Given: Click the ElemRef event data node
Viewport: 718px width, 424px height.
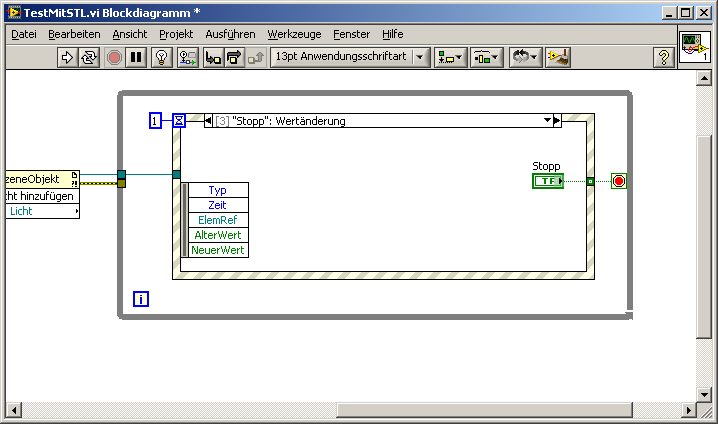Looking at the screenshot, I should pyautogui.click(x=218, y=220).
